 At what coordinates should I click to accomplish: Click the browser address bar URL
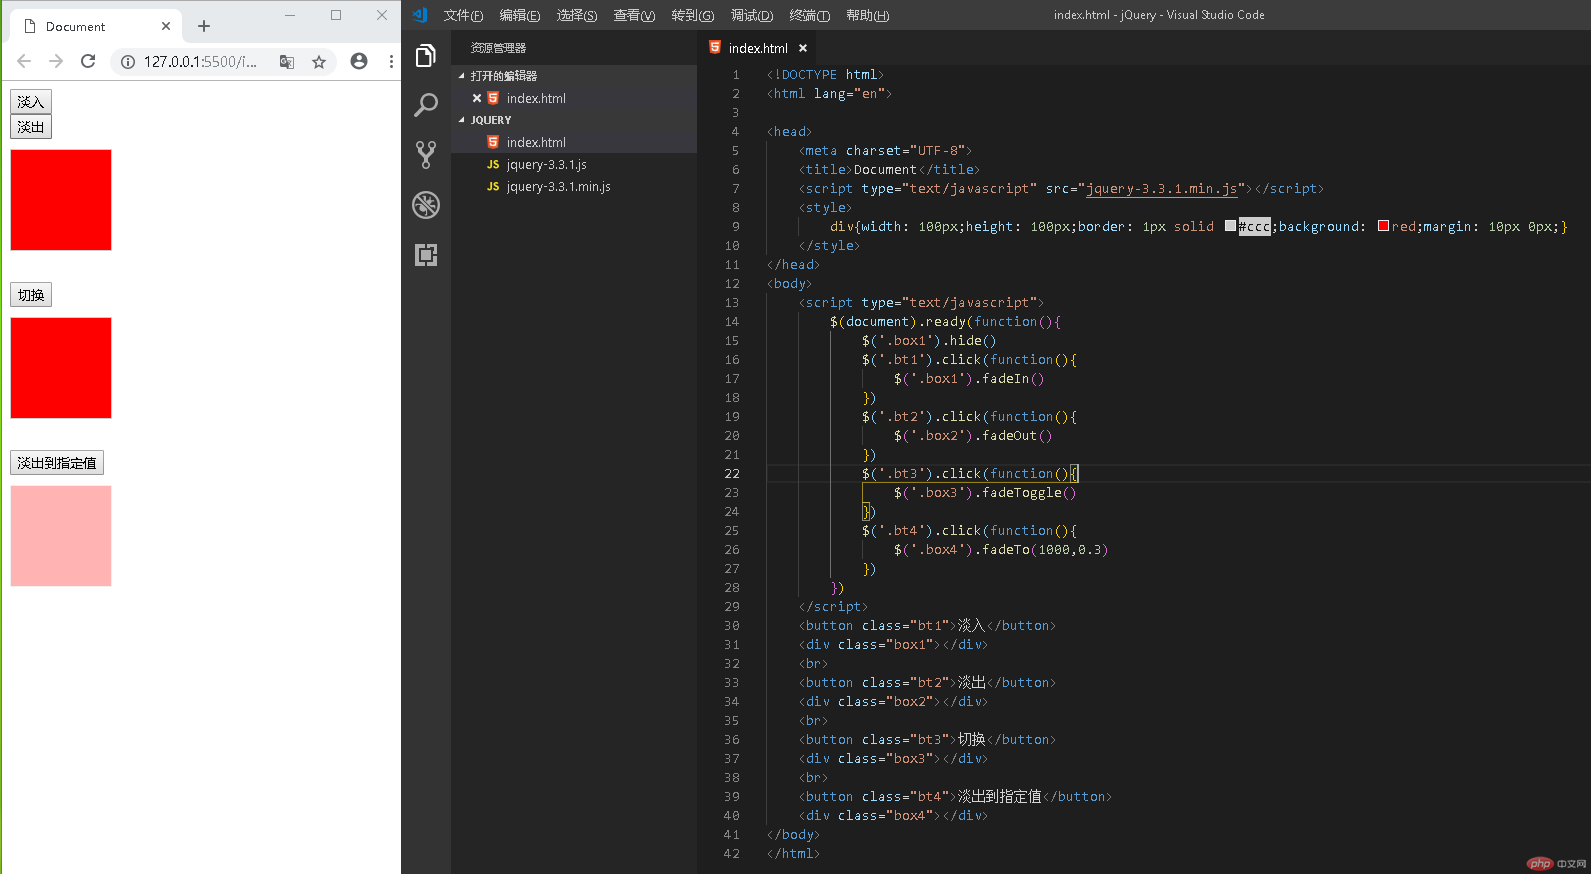pyautogui.click(x=200, y=62)
